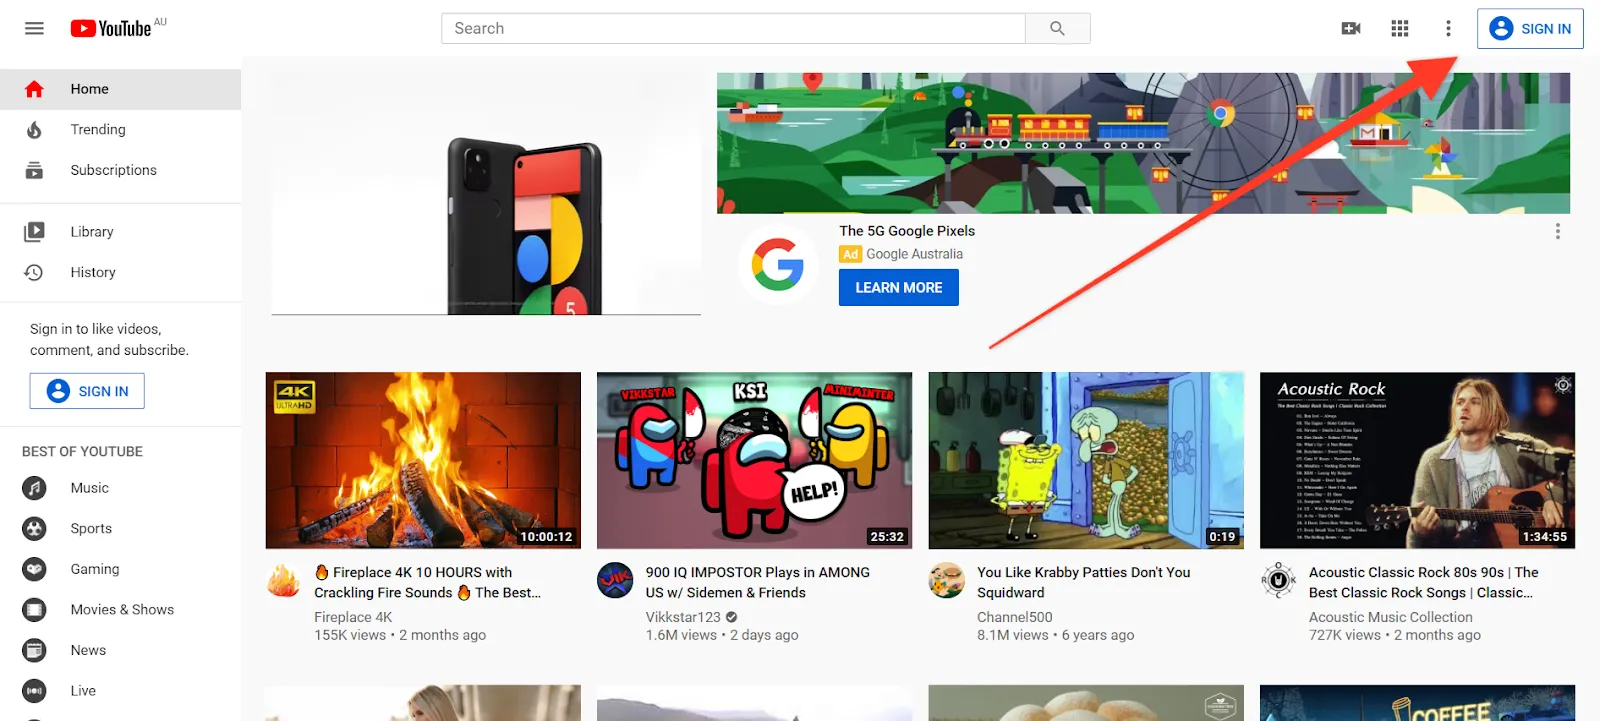The image size is (1600, 721).
Task: Click the Movies & Shows icon
Action: 34,610
